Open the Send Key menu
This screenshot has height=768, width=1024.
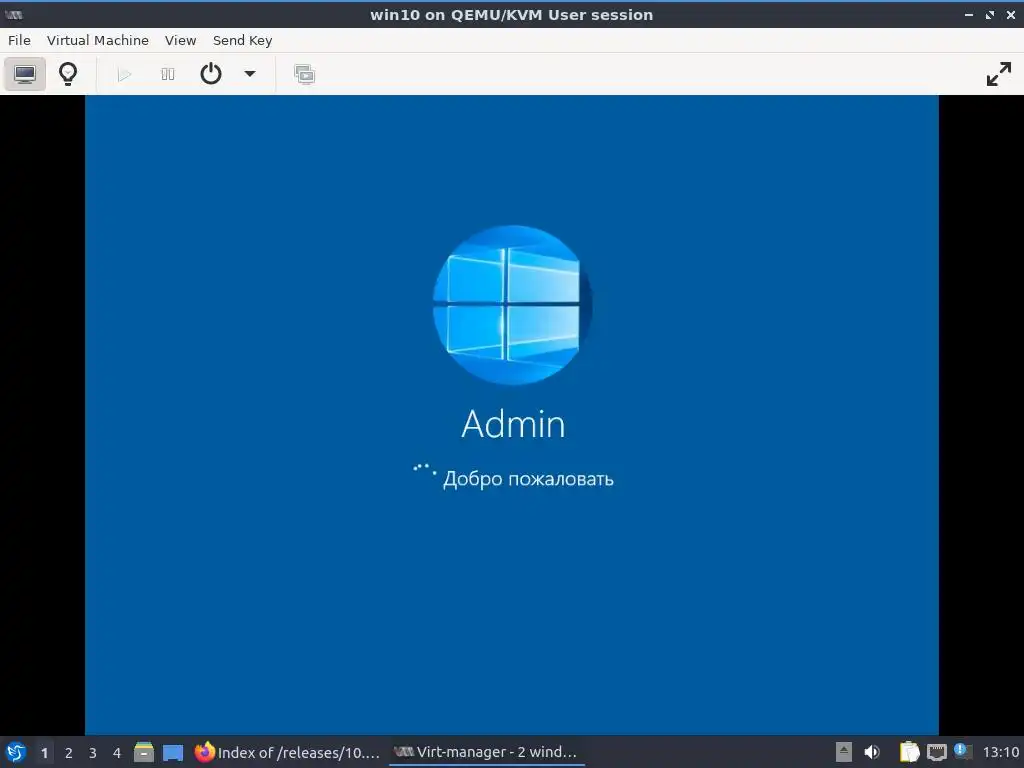242,40
